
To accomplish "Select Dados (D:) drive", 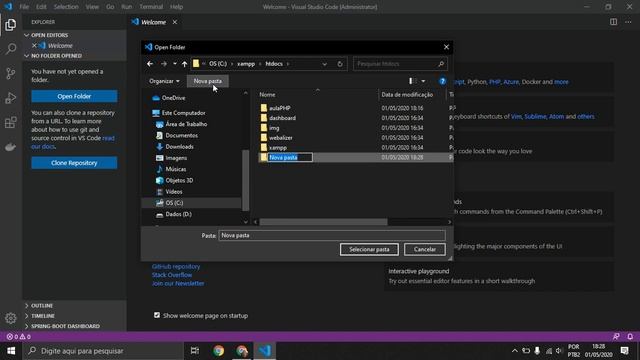I will [x=178, y=214].
